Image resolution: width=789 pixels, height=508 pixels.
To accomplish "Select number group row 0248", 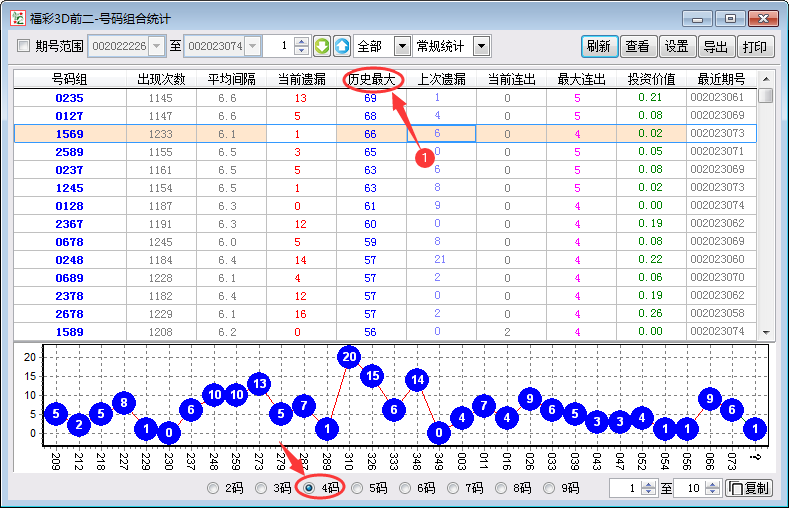I will [385, 260].
